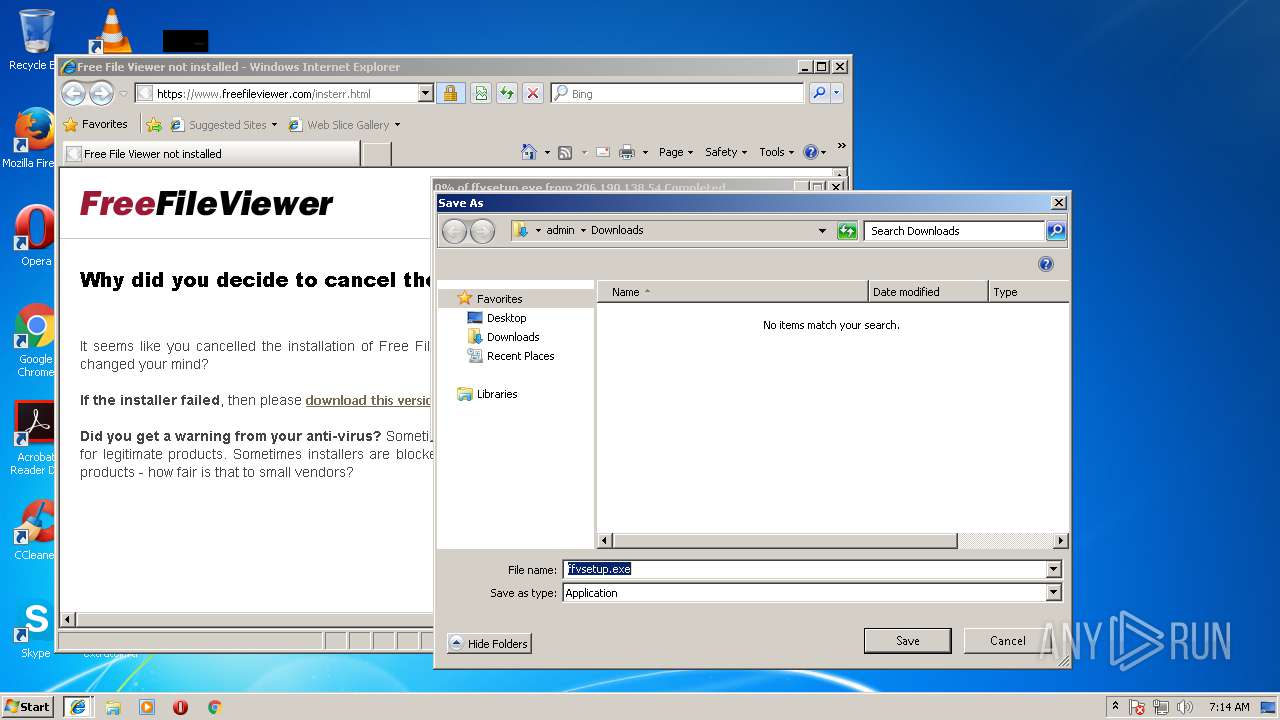Open the Page menu
This screenshot has height=720, width=1280.
(x=676, y=152)
